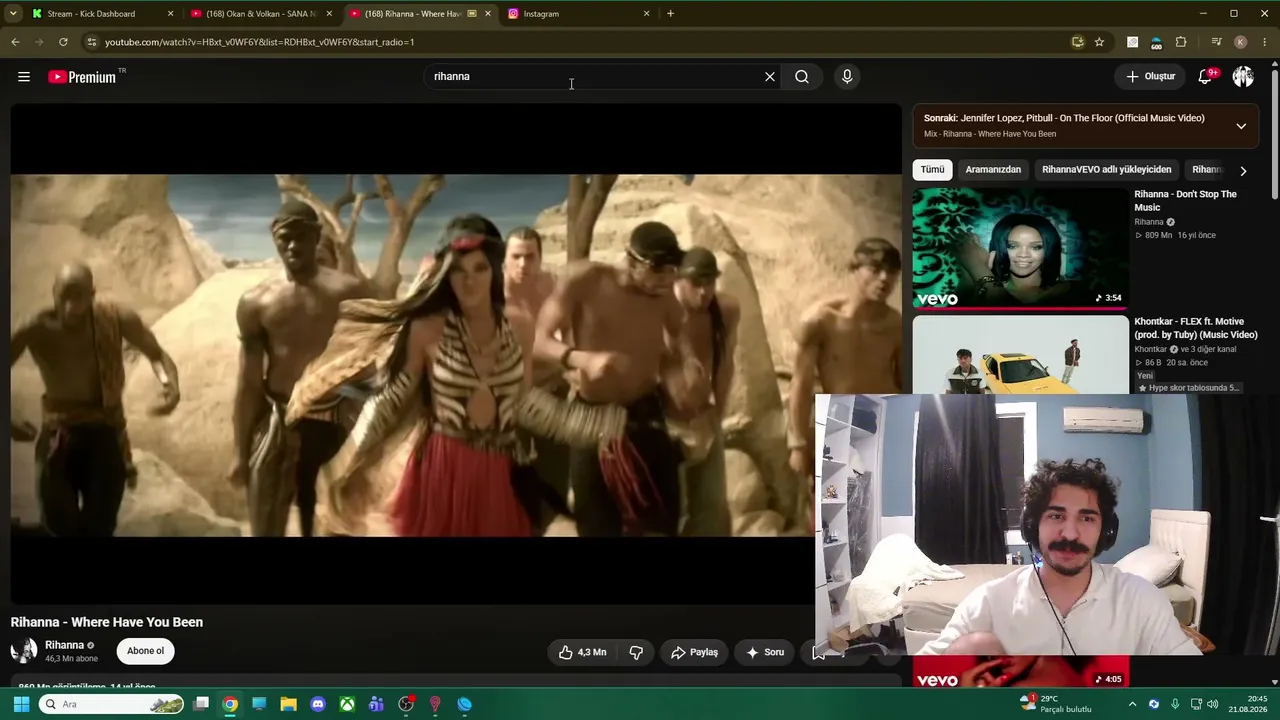Open the clock and date flyout
Viewport: 1280px width, 720px height.
pos(1249,704)
